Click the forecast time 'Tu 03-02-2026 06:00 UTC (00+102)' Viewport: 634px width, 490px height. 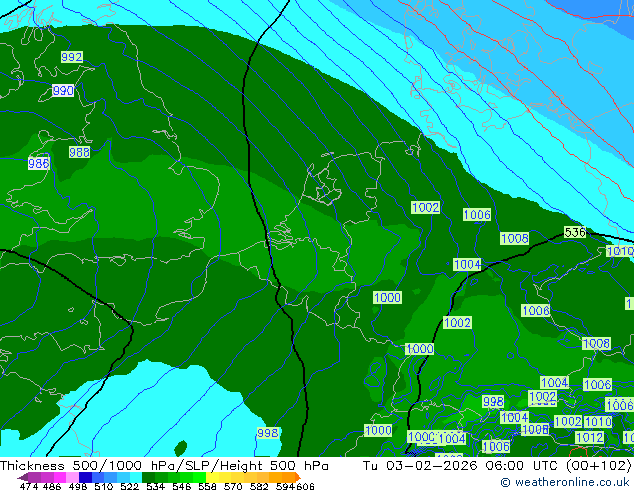[497, 465]
